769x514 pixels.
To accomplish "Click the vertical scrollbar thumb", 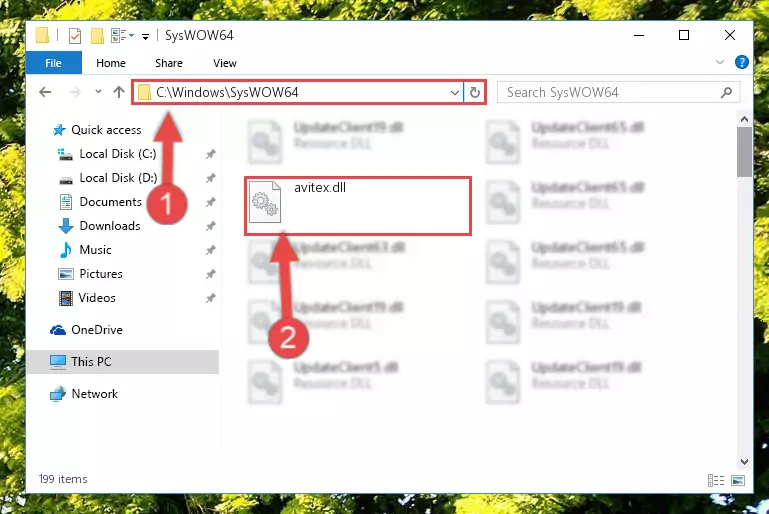I will point(744,152).
